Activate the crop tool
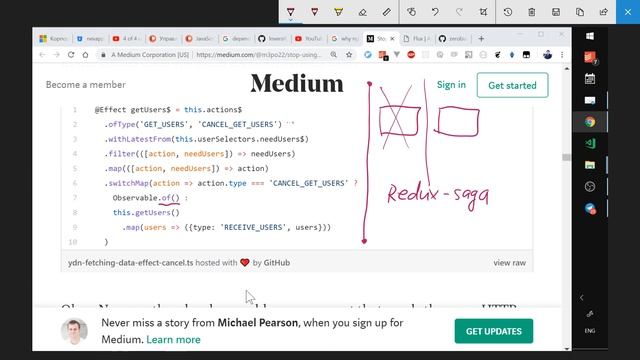Screen dimensions: 640x360 pyautogui.click(x=483, y=12)
